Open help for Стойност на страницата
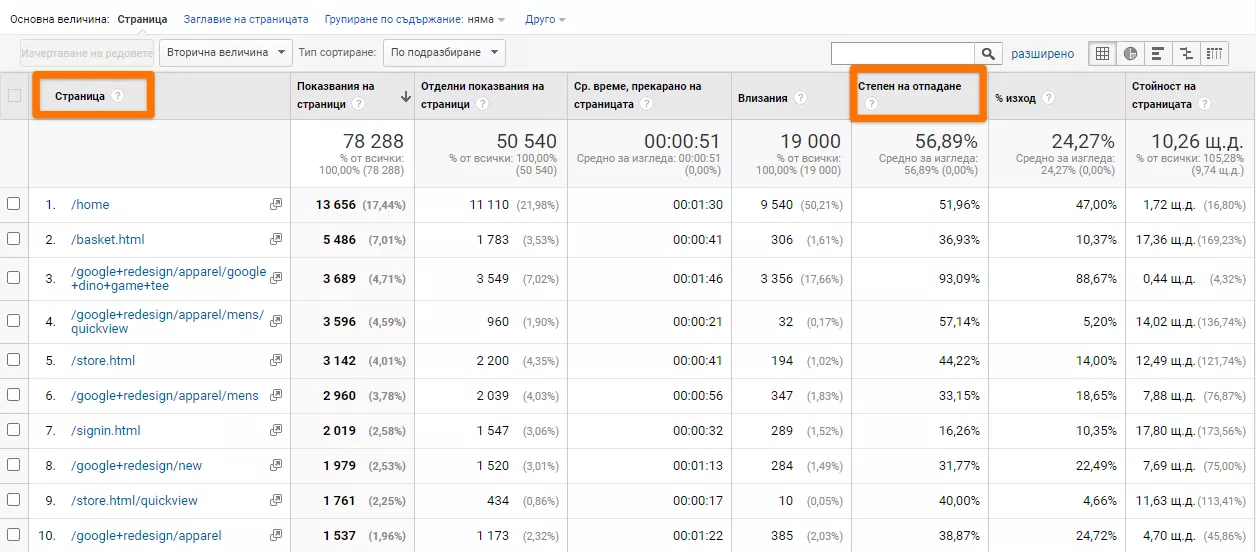This screenshot has width=1256, height=552. point(1204,104)
